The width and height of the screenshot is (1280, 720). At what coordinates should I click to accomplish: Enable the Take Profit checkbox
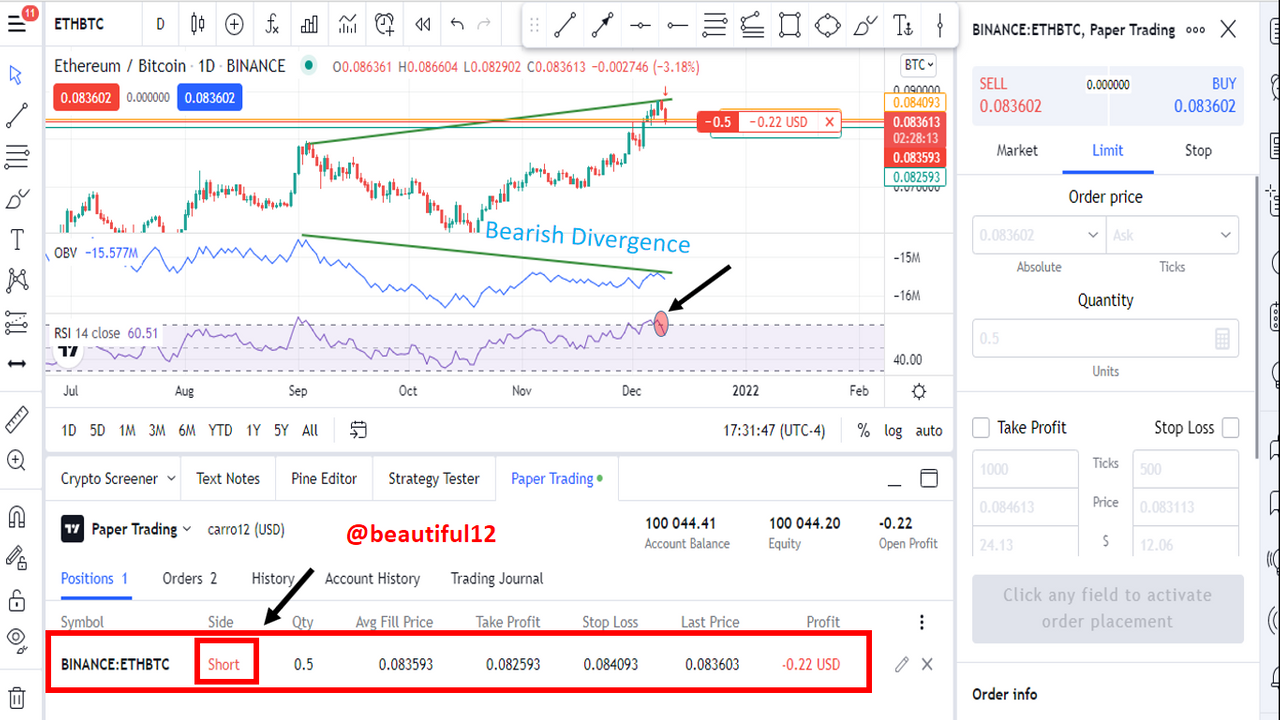tap(981, 428)
